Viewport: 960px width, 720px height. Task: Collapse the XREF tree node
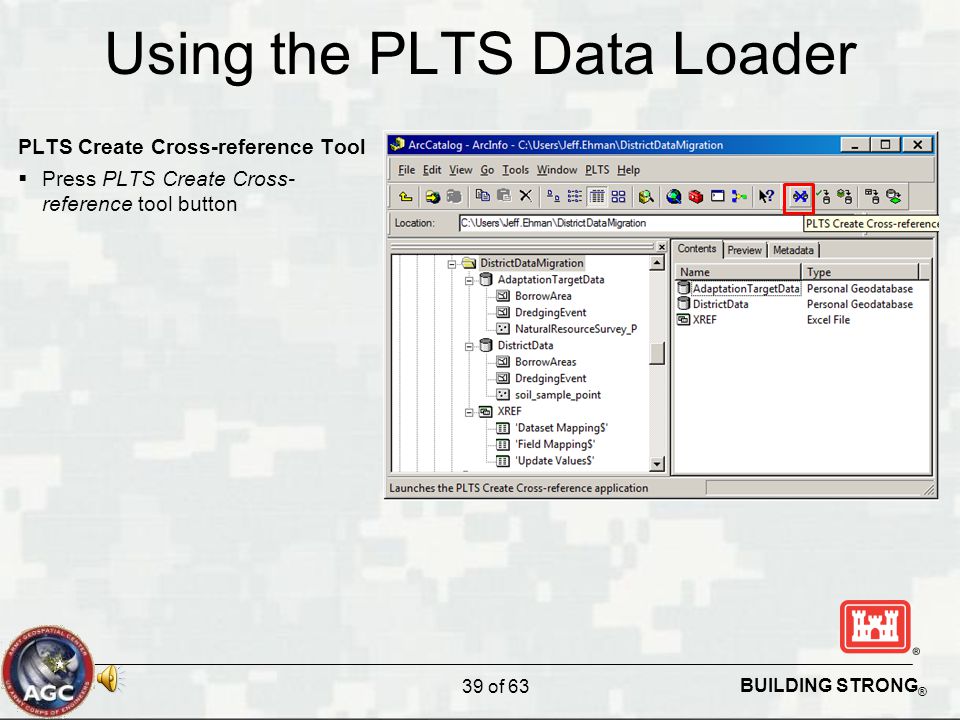coord(469,413)
